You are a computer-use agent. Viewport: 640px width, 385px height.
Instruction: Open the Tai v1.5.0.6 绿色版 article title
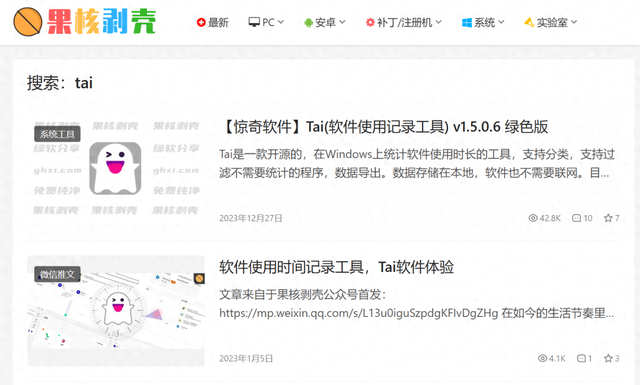[384, 127]
